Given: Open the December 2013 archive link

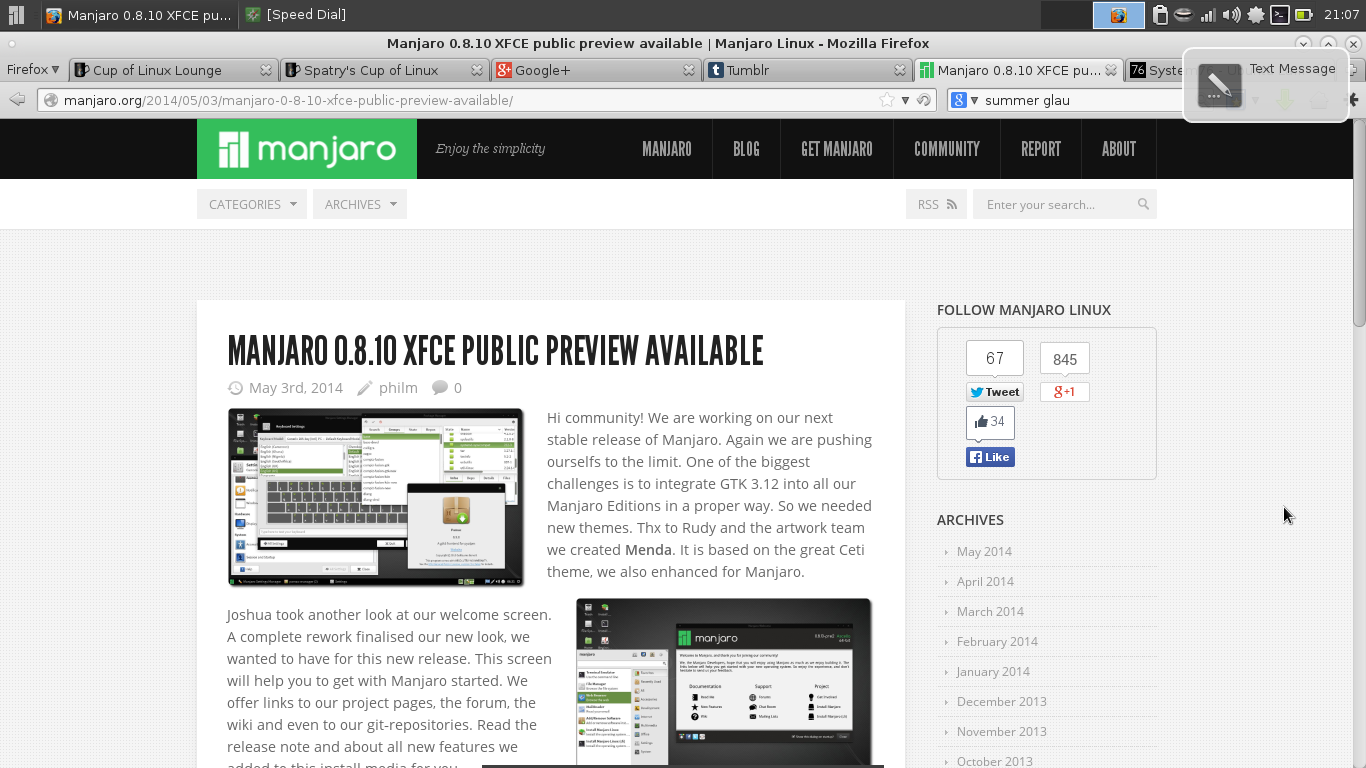Looking at the screenshot, I should [x=1001, y=701].
